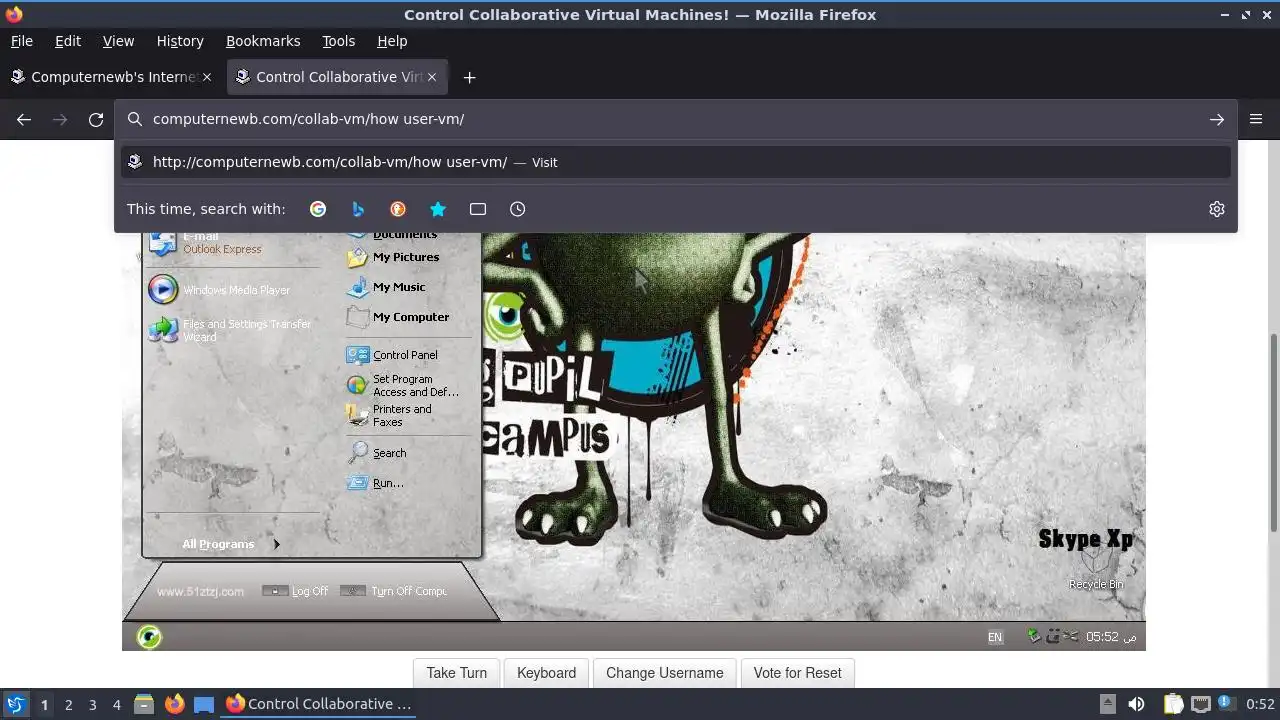The image size is (1280, 720).
Task: Expand All Programs in start menu
Action: [x=231, y=544]
